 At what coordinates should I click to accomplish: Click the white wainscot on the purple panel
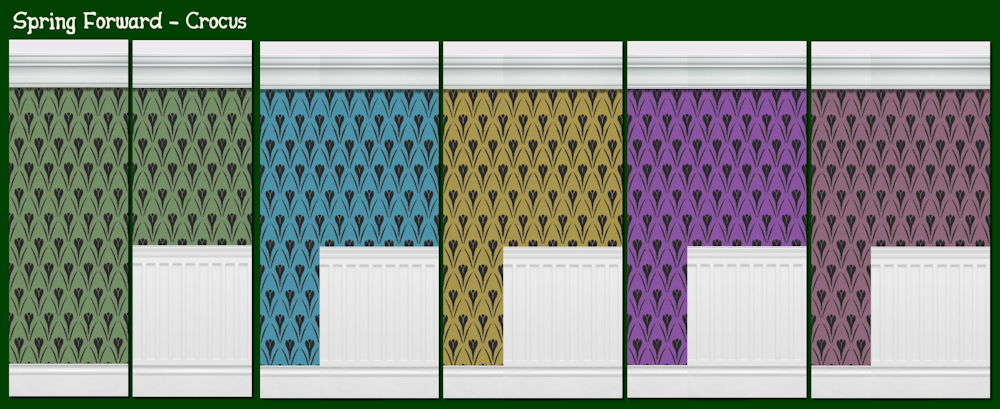746,307
